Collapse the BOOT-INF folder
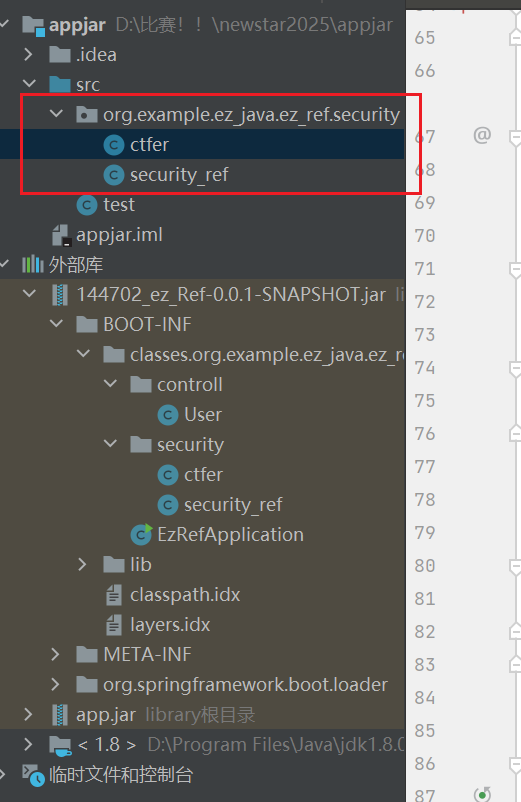The image size is (521, 802). coord(56,324)
